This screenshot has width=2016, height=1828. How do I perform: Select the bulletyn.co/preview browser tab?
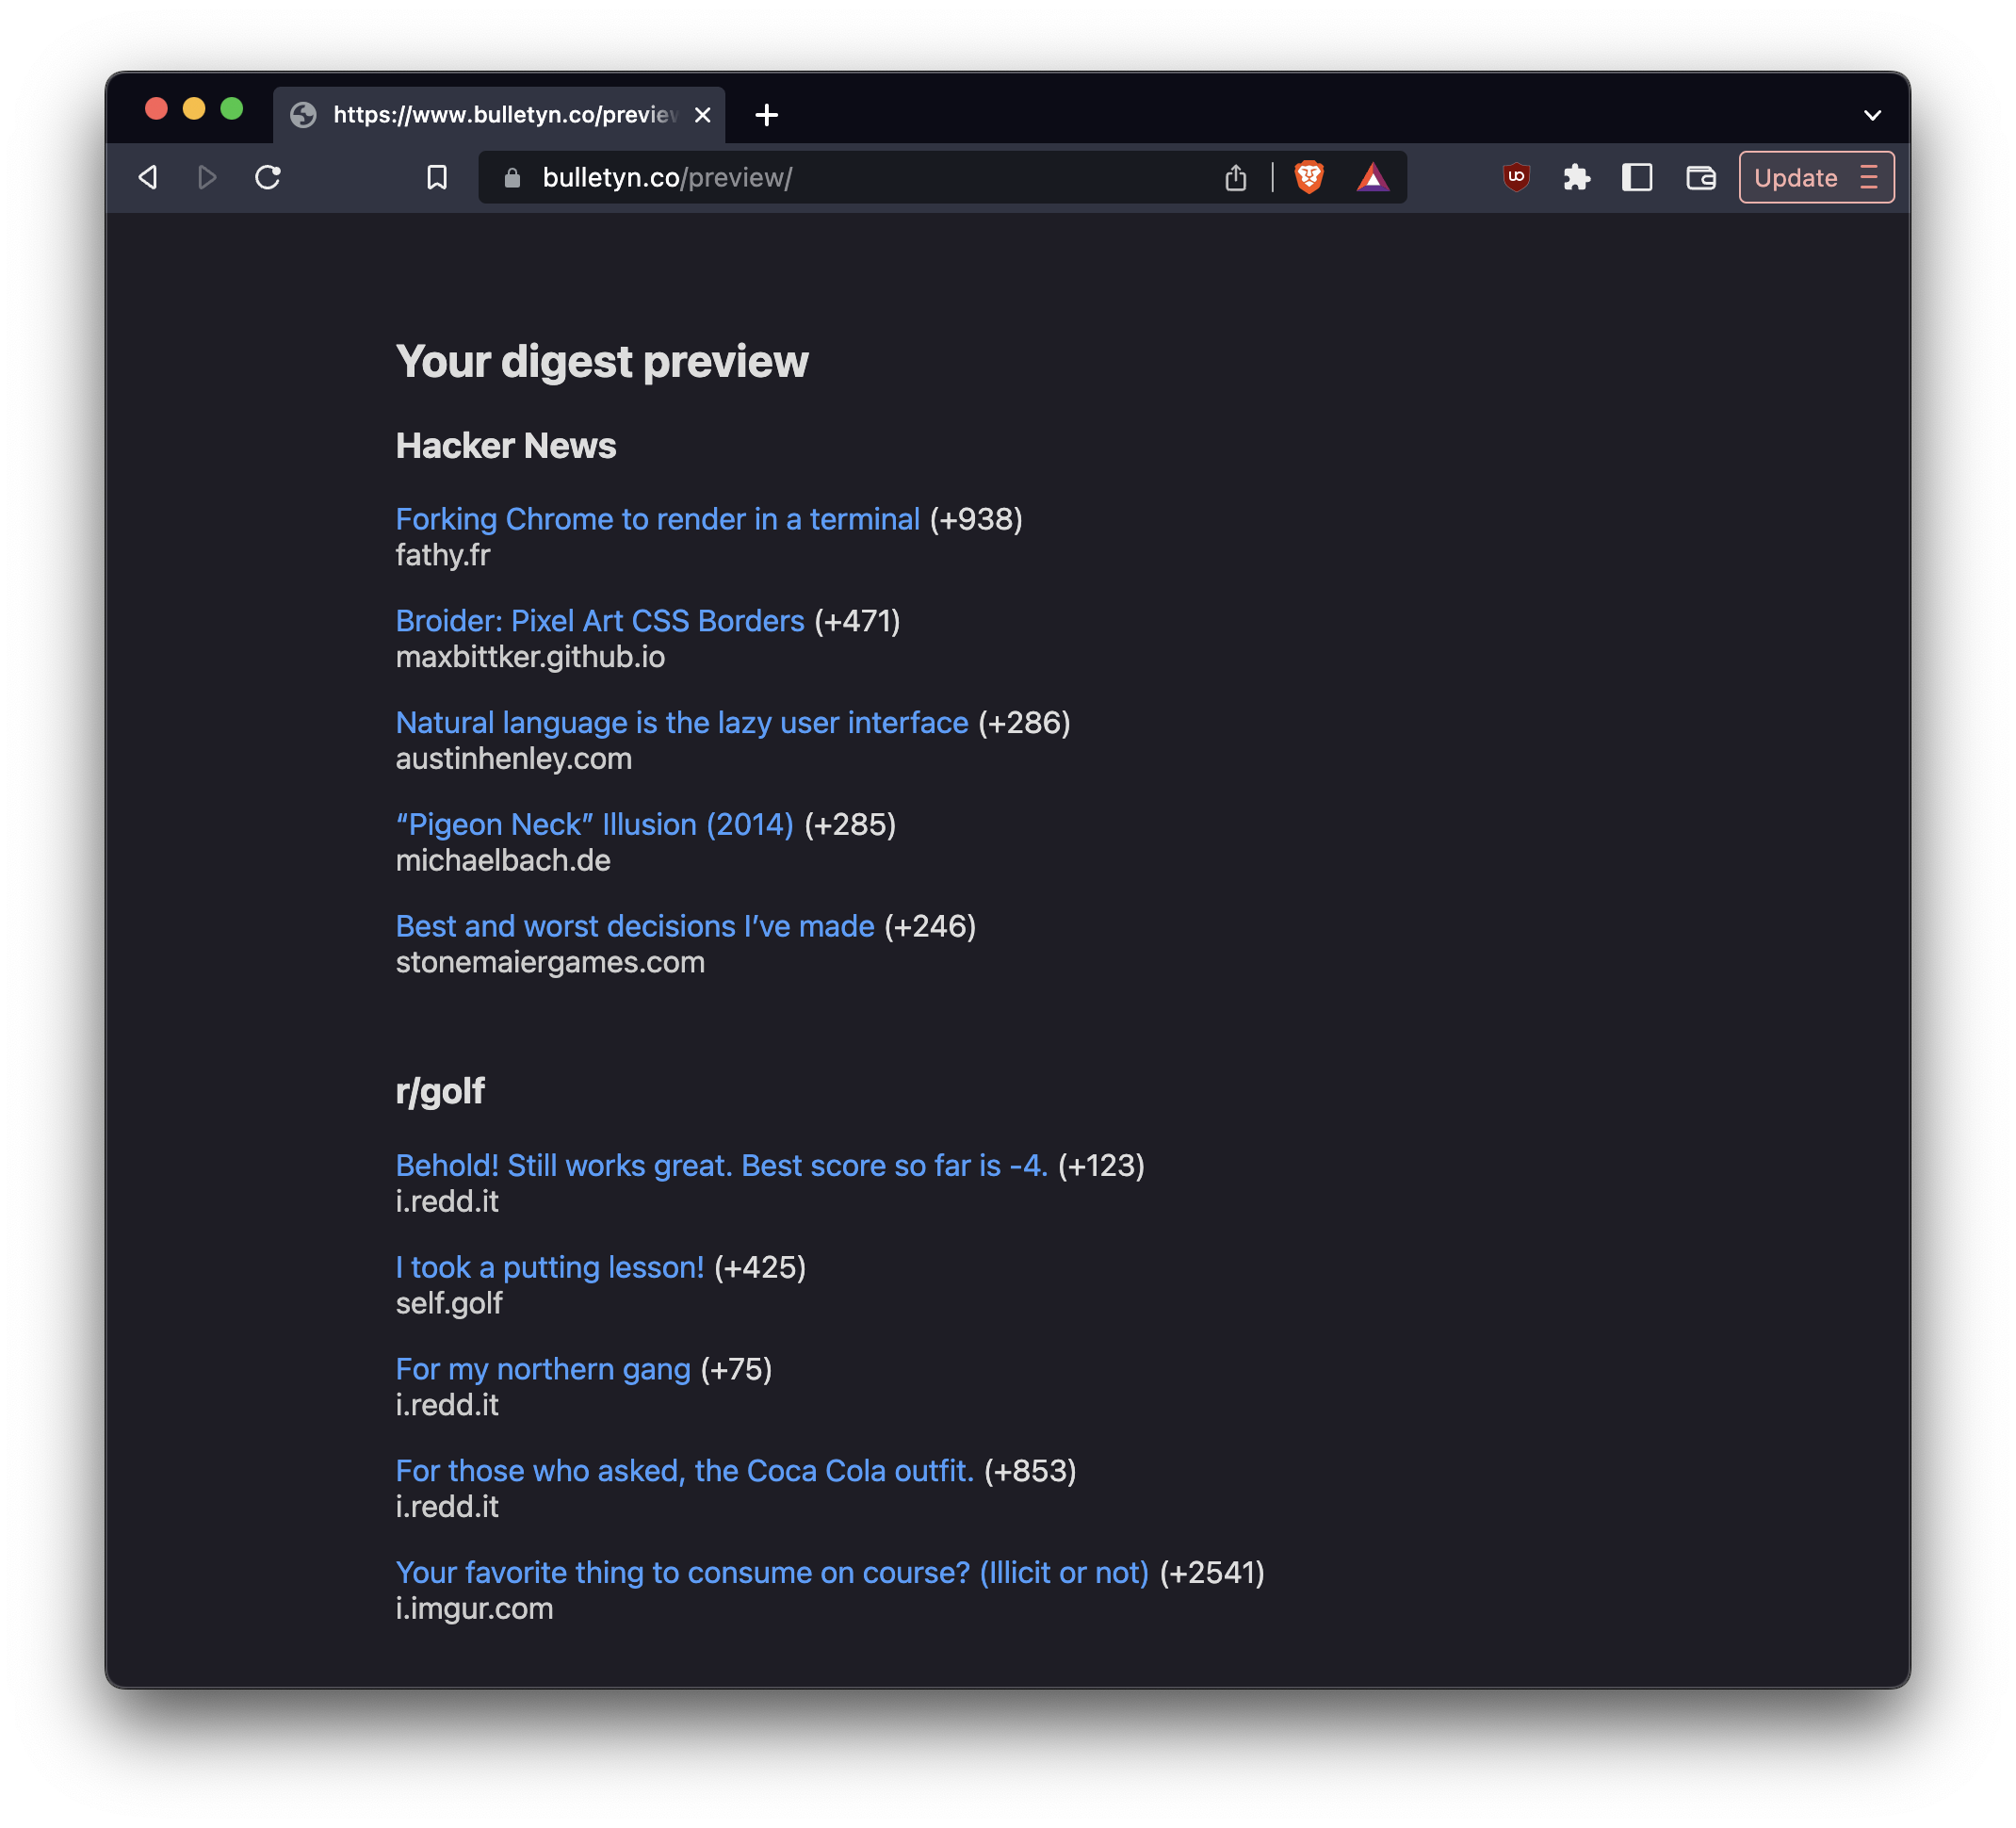click(x=500, y=115)
